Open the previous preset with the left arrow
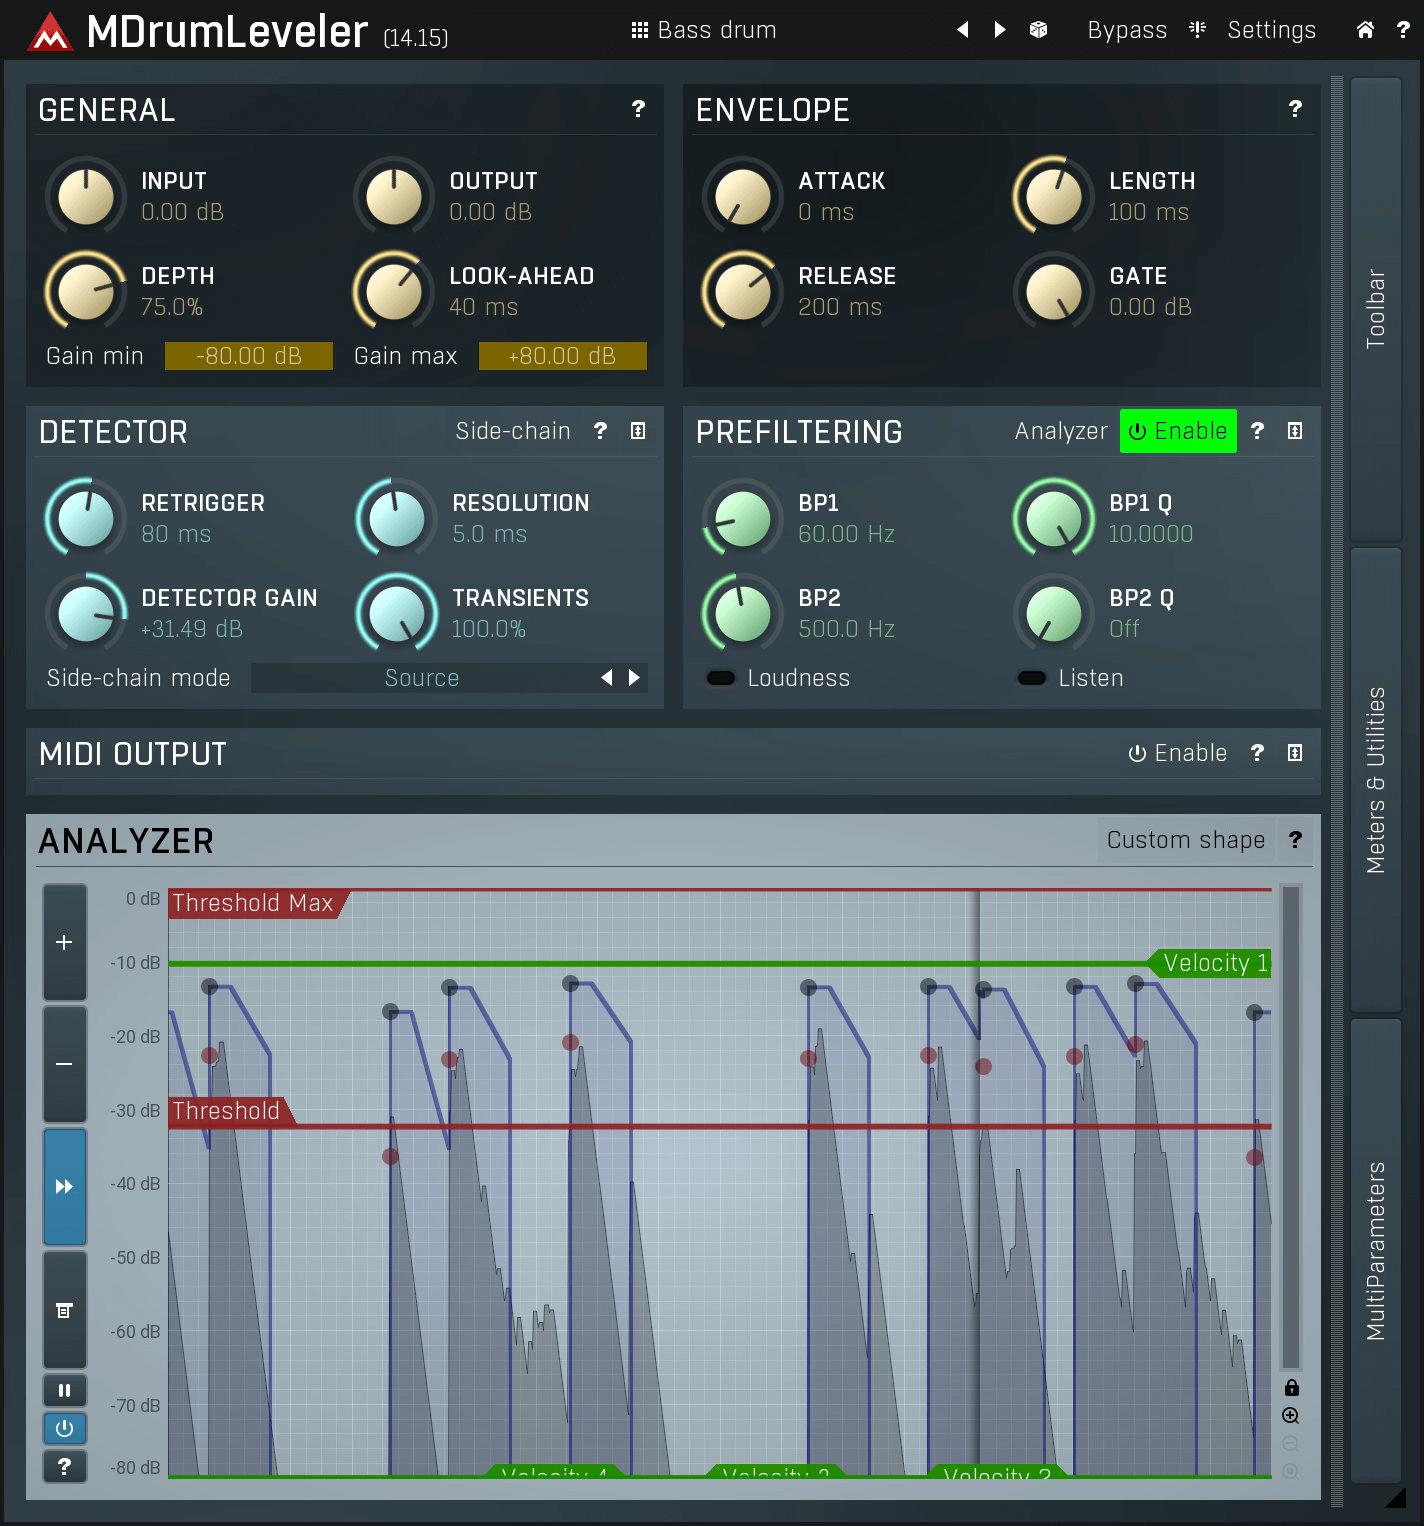The width and height of the screenshot is (1424, 1526). coord(962,30)
